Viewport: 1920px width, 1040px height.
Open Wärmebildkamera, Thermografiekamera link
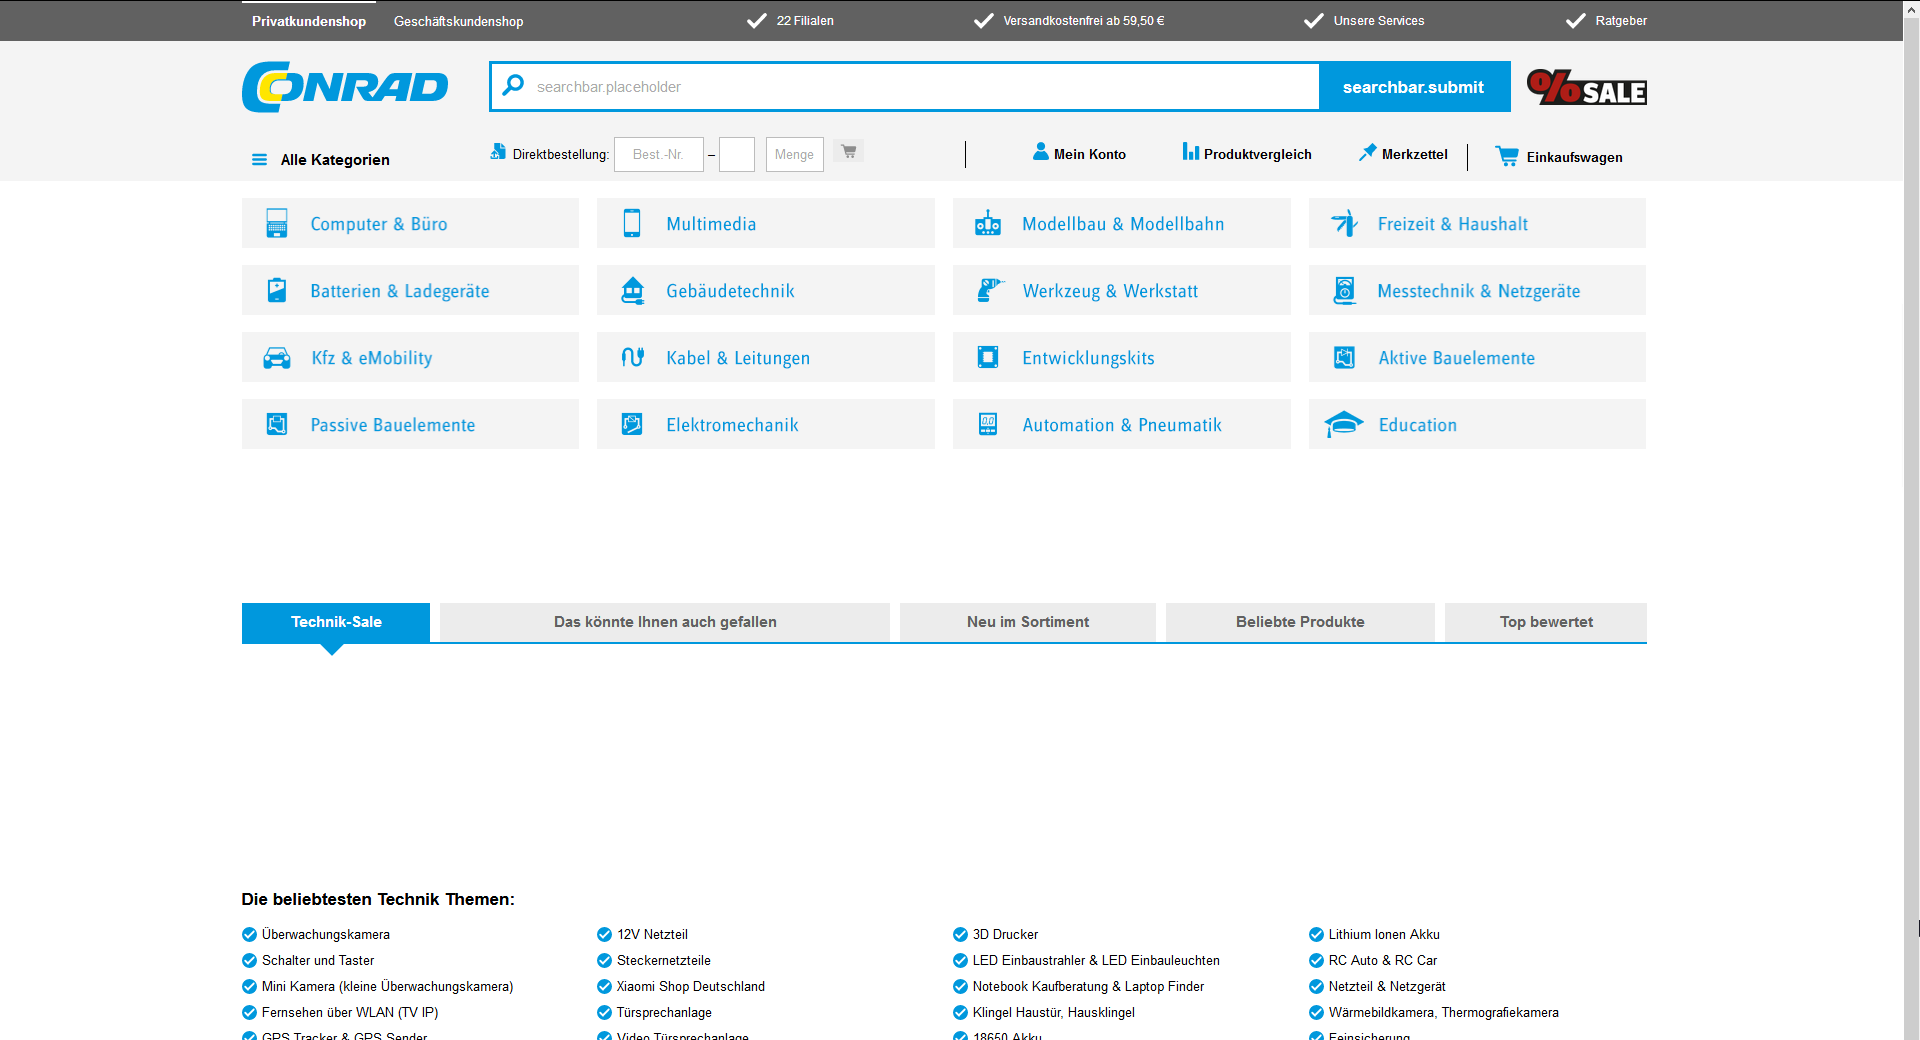(1443, 1013)
